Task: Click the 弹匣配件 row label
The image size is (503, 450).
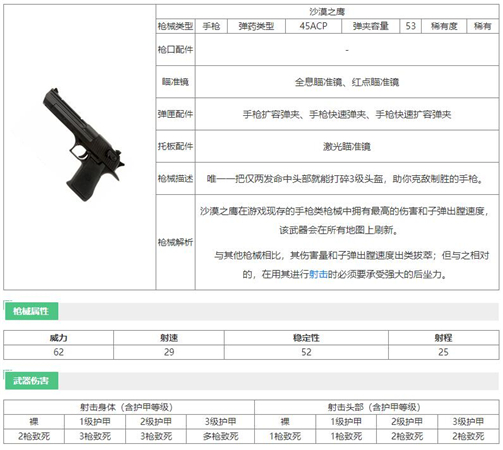Action: 175,114
